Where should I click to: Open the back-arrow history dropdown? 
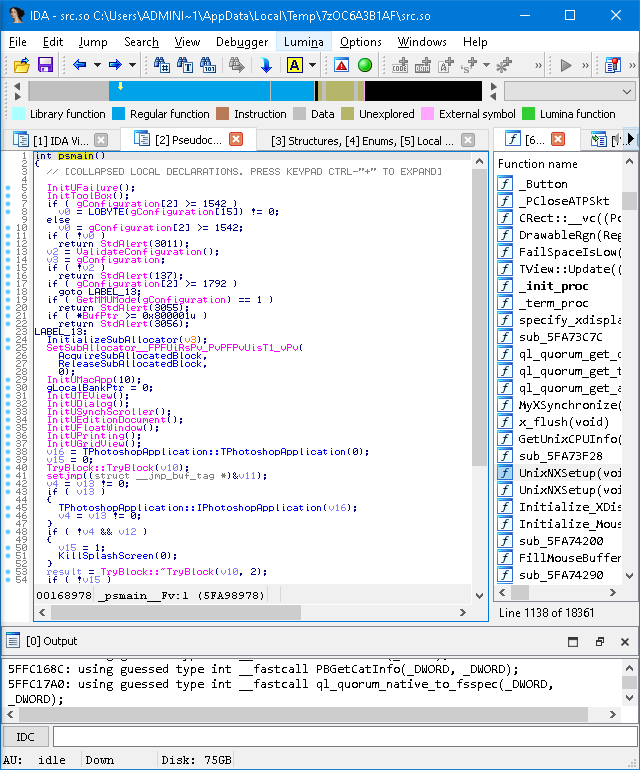pos(97,65)
